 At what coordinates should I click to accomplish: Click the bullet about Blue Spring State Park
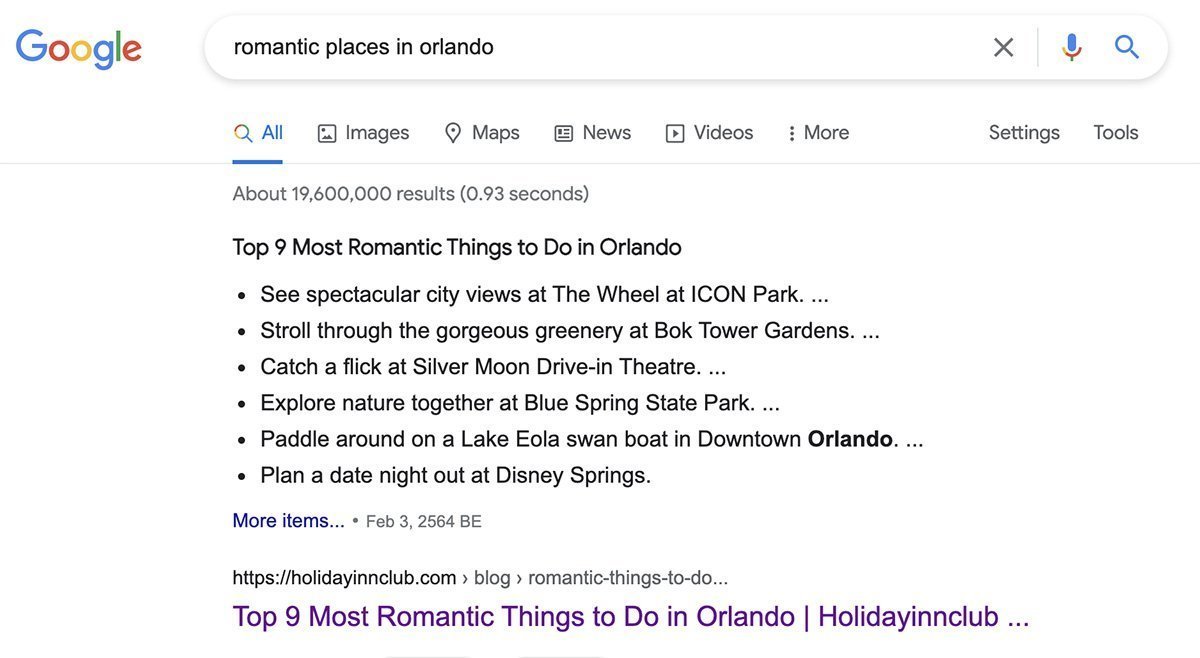pos(520,403)
